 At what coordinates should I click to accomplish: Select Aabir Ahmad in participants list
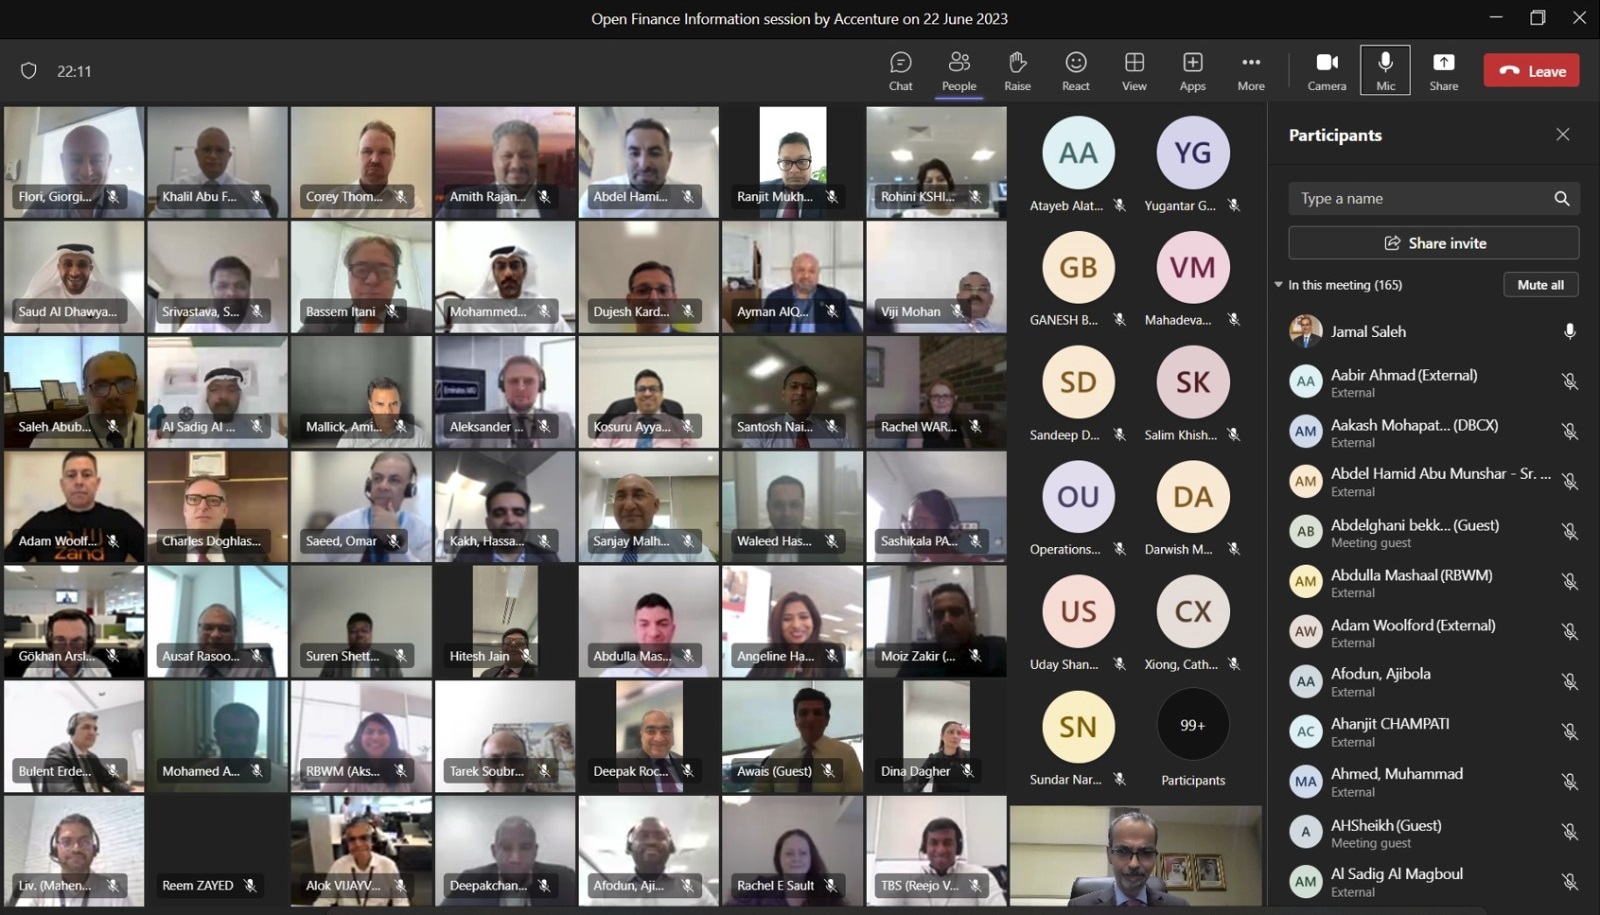pyautogui.click(x=1403, y=382)
